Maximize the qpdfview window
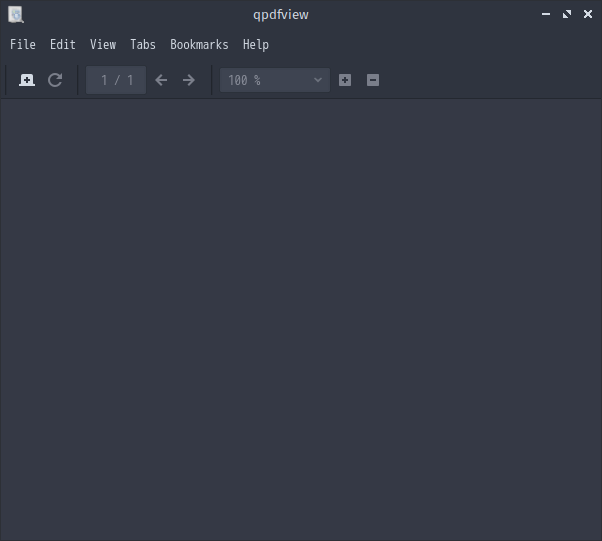Screen dimensions: 602x541 567,14
